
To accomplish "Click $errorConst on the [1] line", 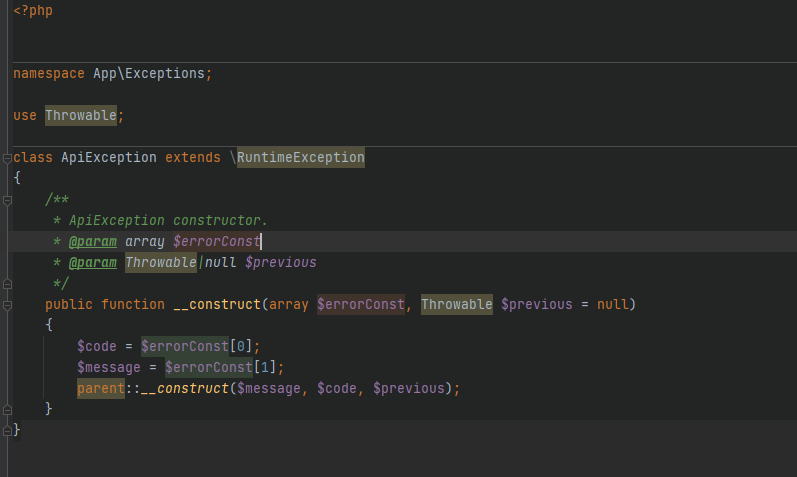I will click(x=208, y=368).
